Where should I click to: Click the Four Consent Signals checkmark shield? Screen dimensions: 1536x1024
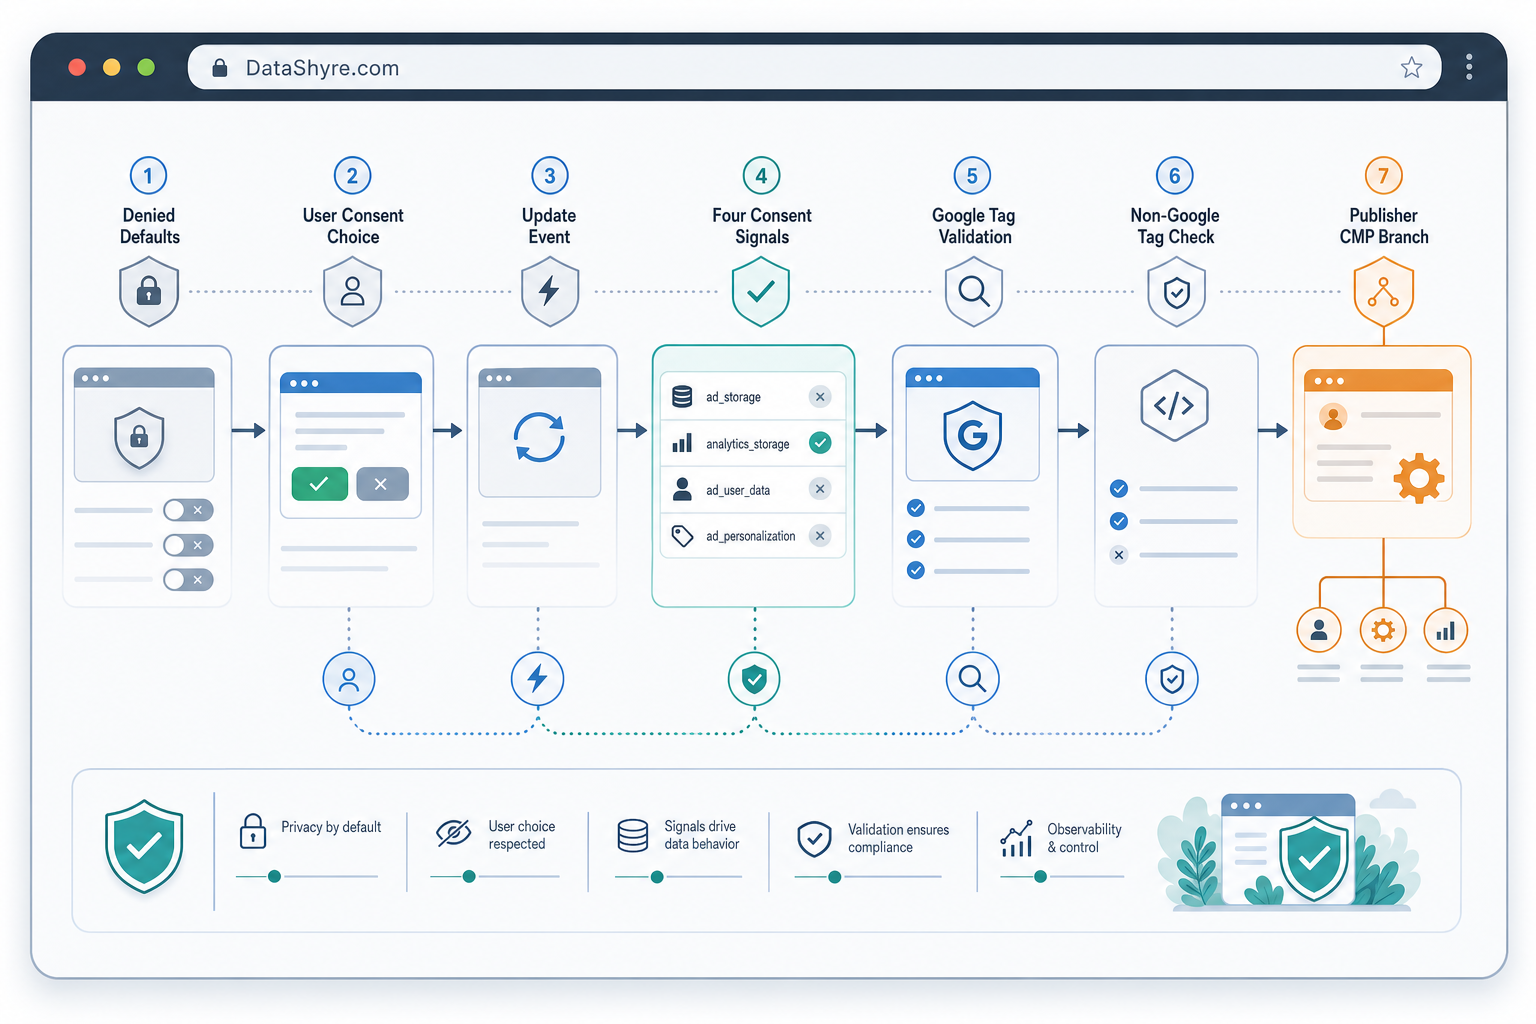pos(761,291)
